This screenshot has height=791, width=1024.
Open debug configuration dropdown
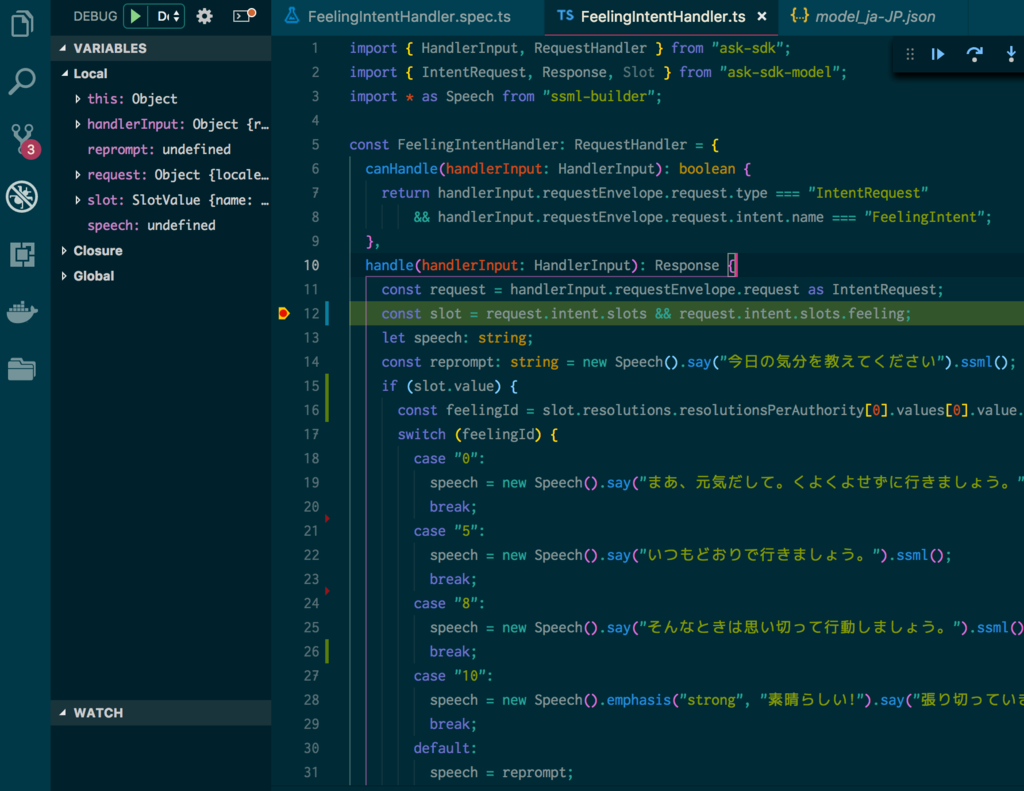click(168, 16)
